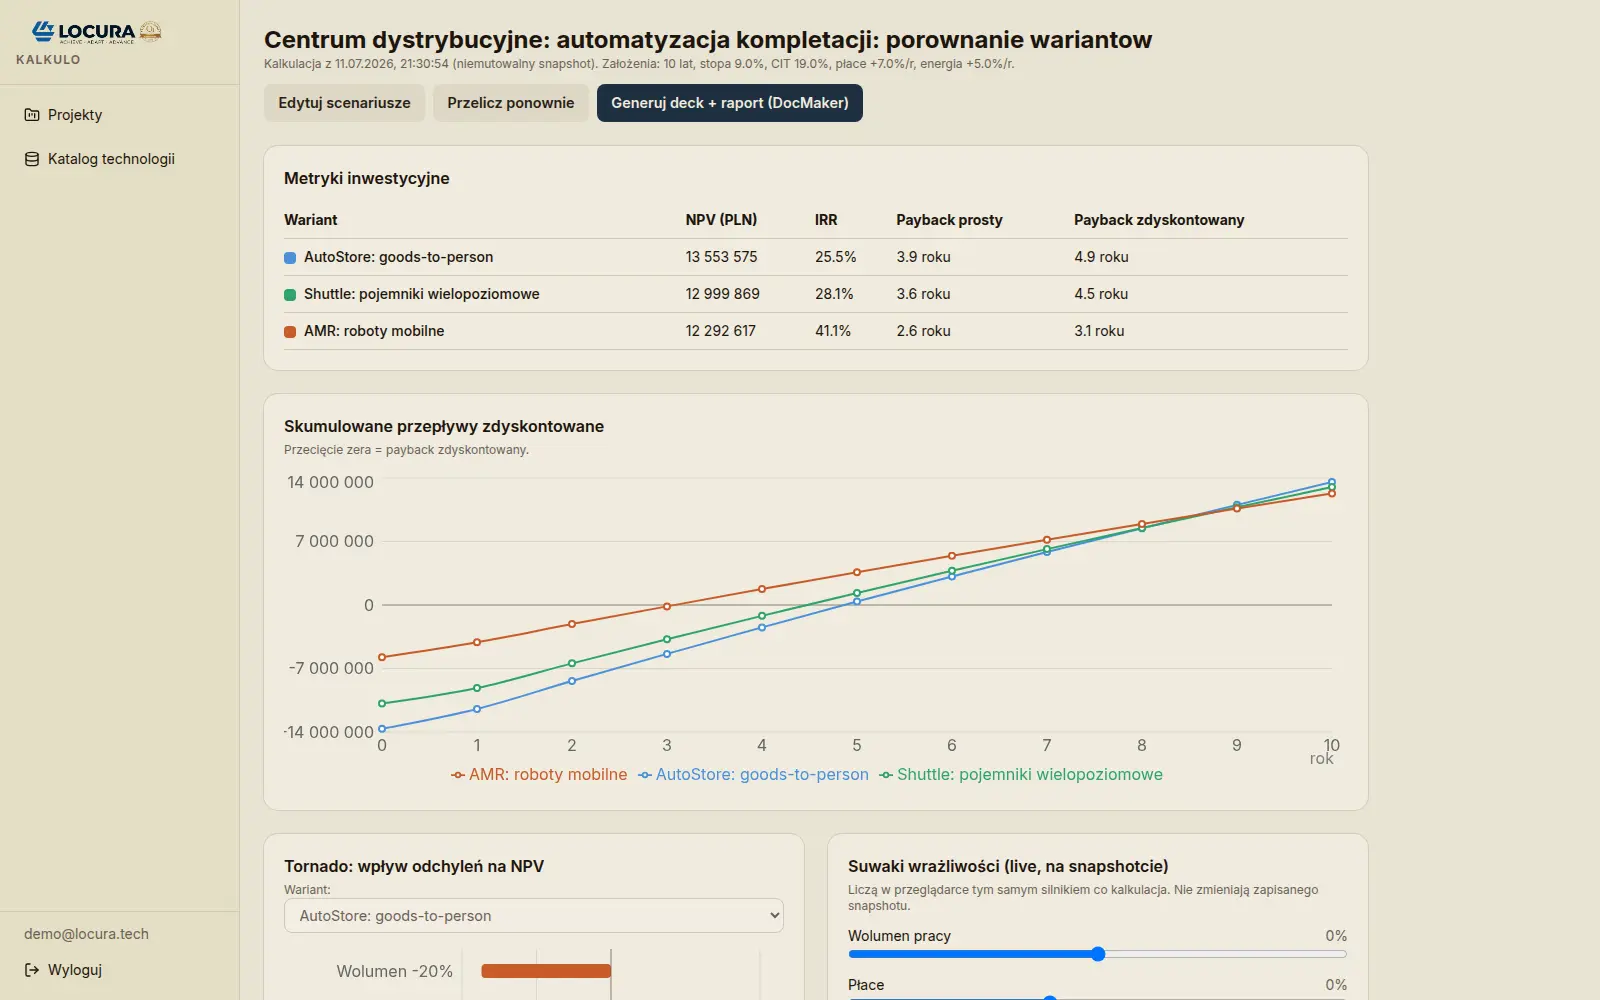Generate deck and report with DocMaker
The image size is (1600, 1000).
(x=730, y=103)
